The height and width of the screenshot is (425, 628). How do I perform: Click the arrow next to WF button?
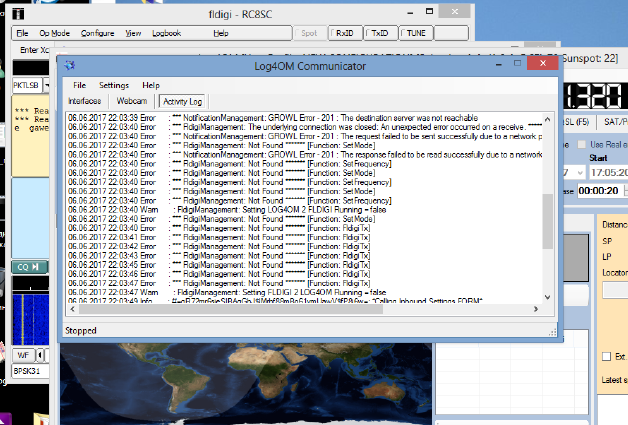coord(40,355)
